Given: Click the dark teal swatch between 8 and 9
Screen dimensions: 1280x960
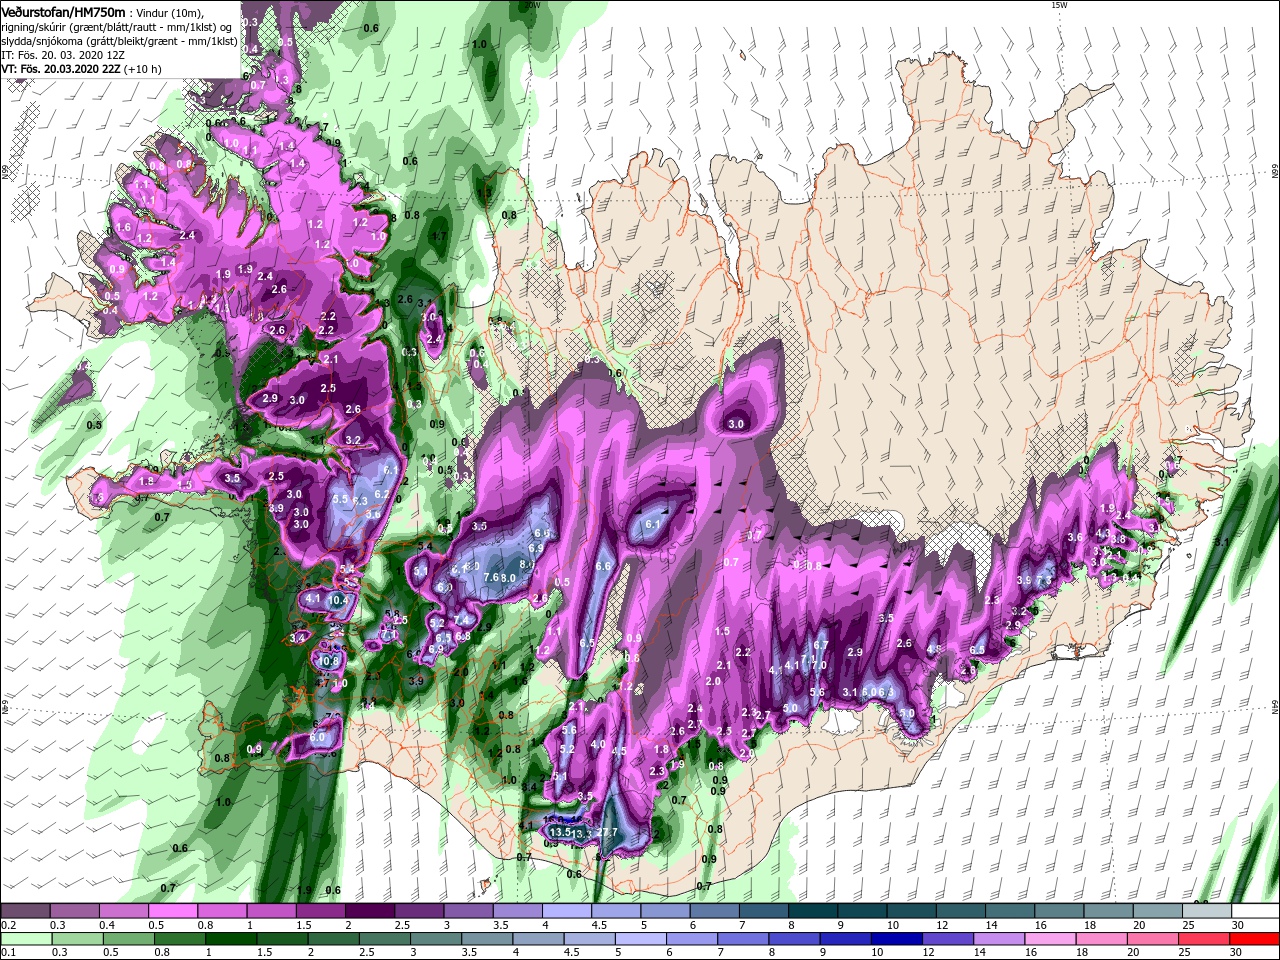Looking at the screenshot, I should pyautogui.click(x=812, y=911).
